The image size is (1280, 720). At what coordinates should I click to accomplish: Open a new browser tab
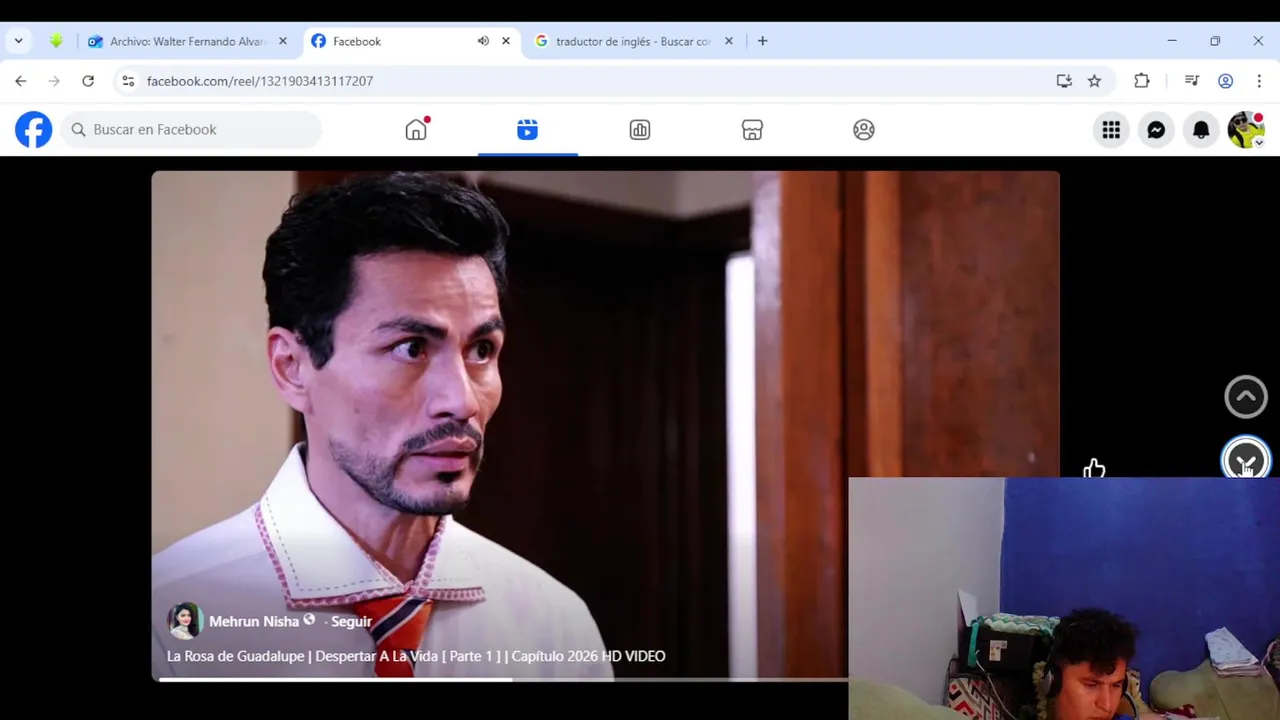[x=763, y=41]
